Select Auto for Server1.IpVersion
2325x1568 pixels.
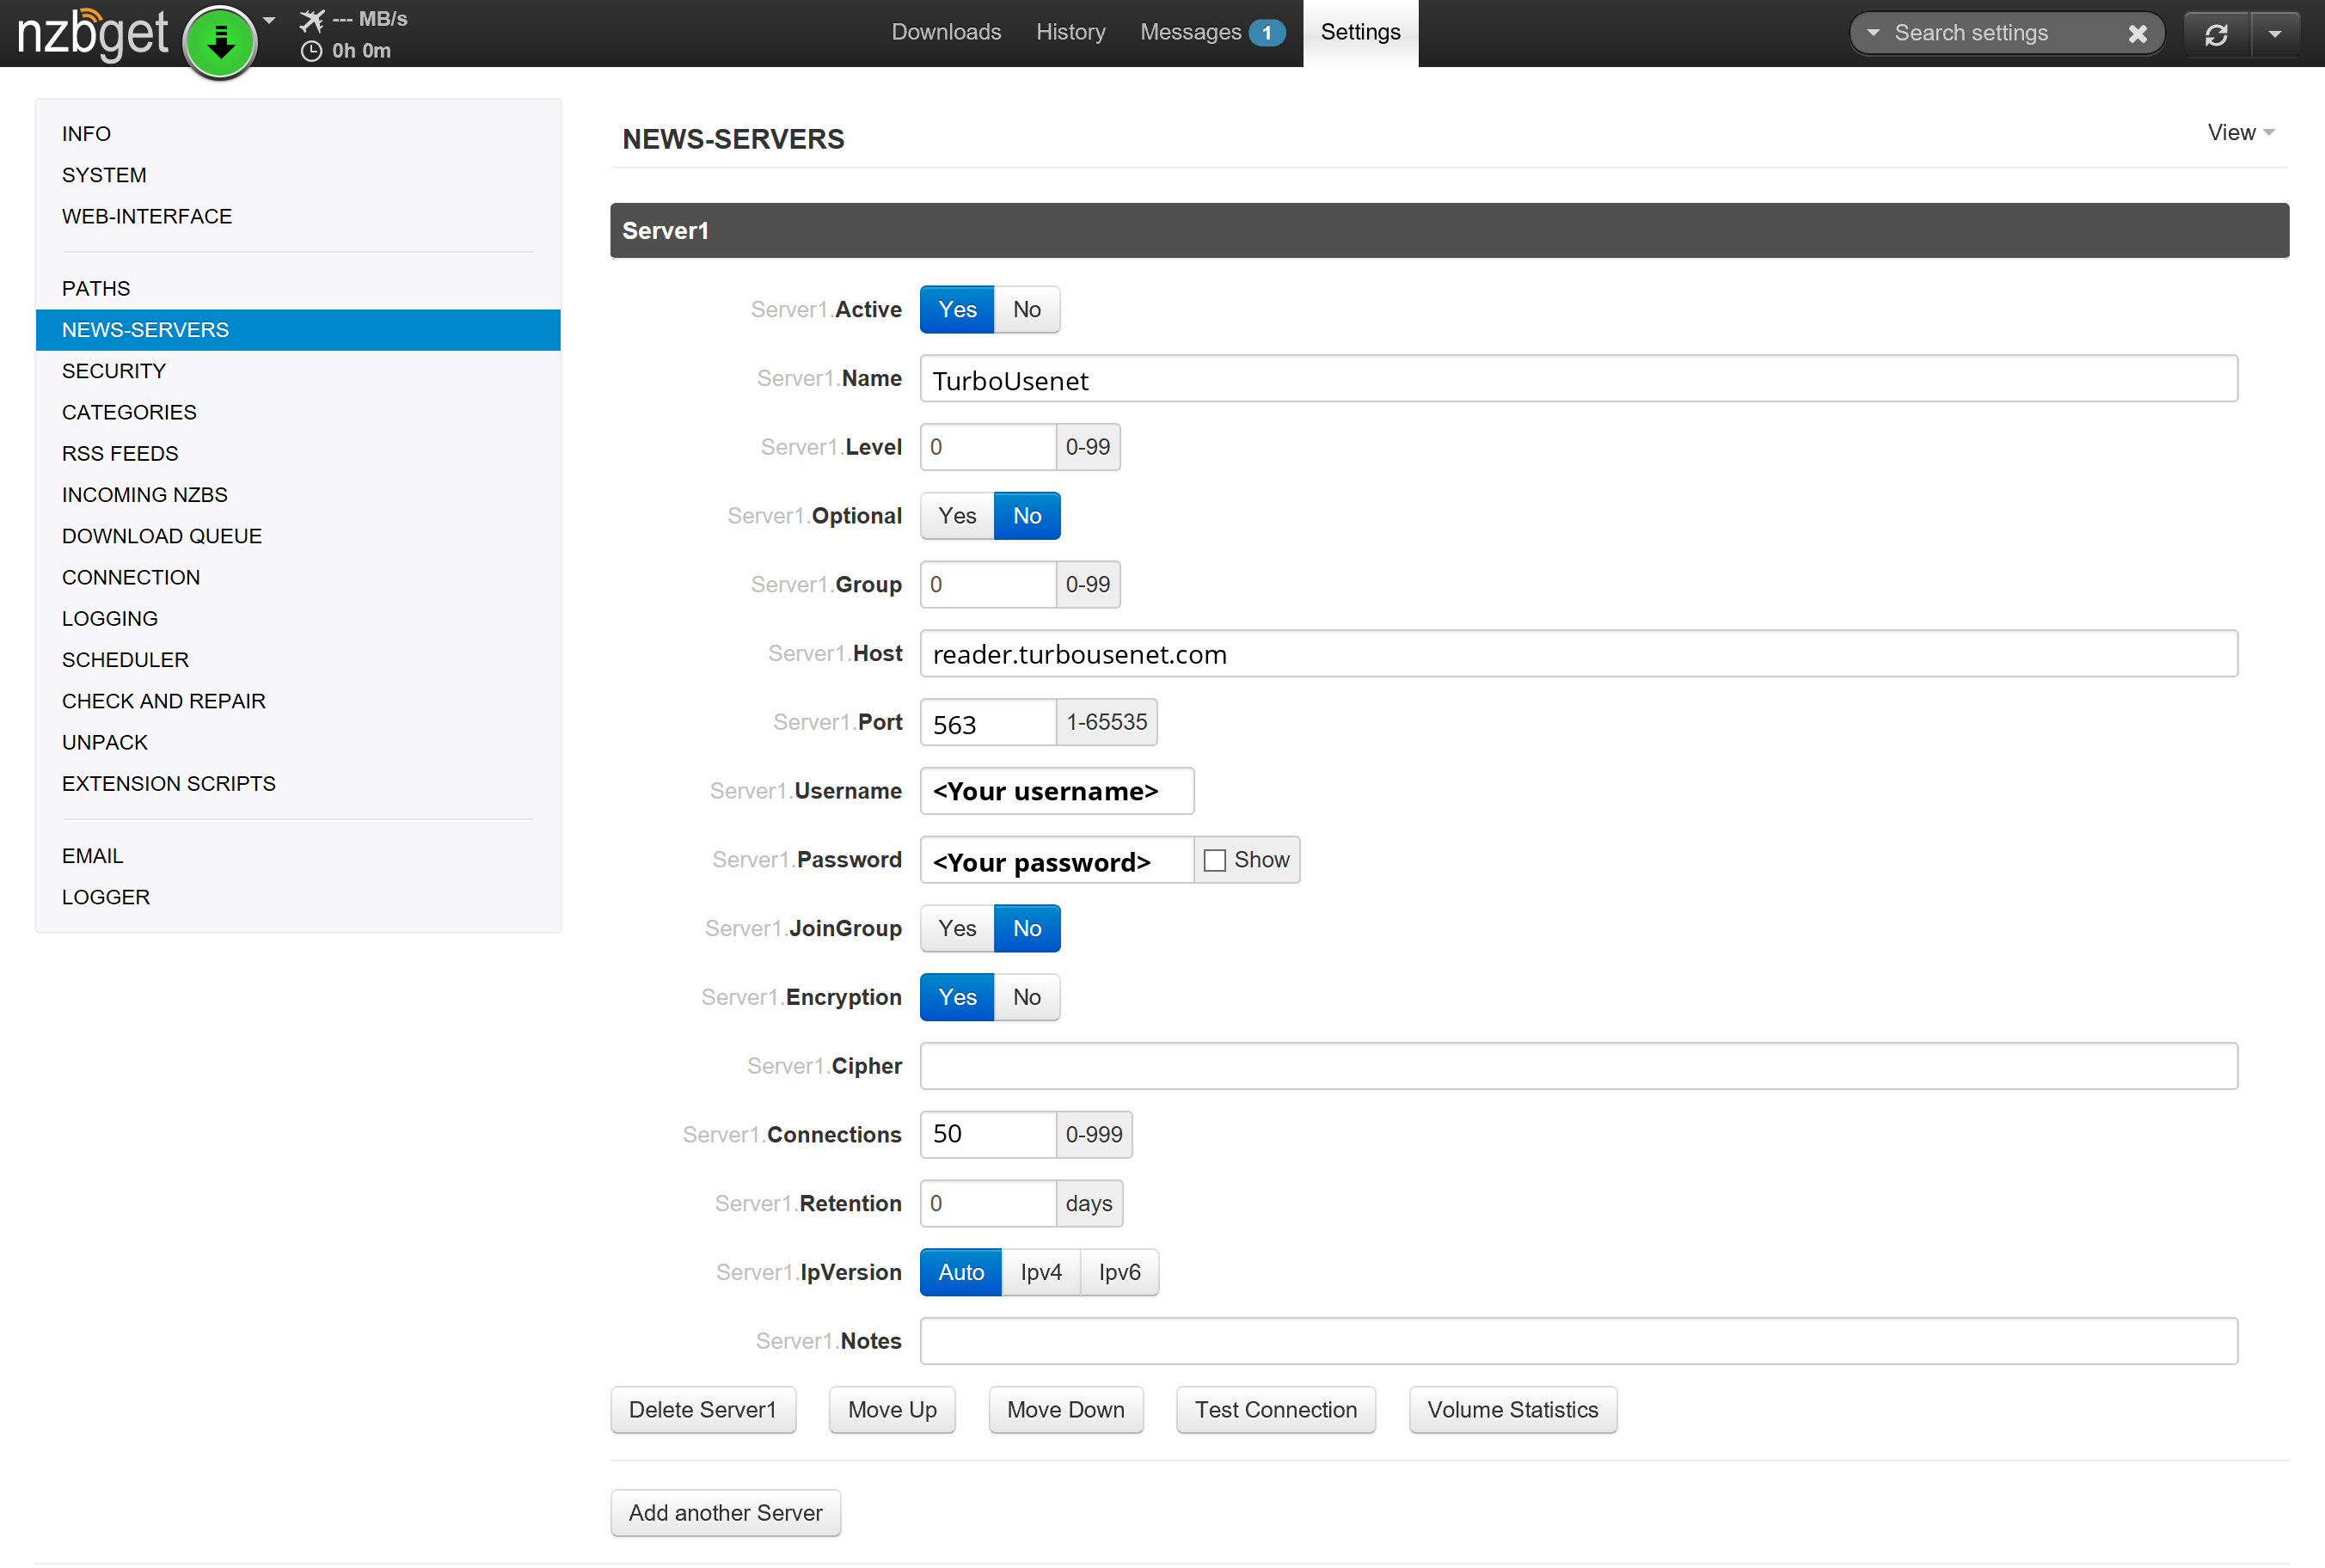click(961, 1273)
